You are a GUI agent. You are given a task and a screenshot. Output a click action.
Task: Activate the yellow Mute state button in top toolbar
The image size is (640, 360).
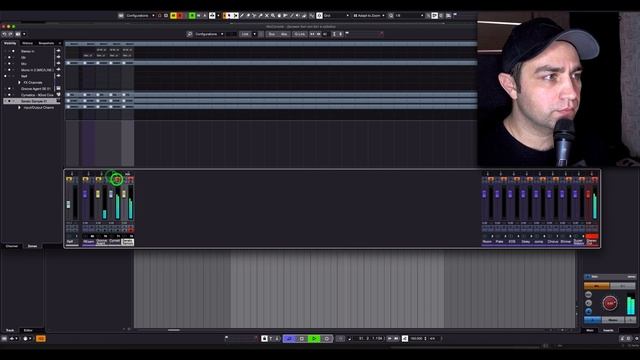tap(173, 16)
